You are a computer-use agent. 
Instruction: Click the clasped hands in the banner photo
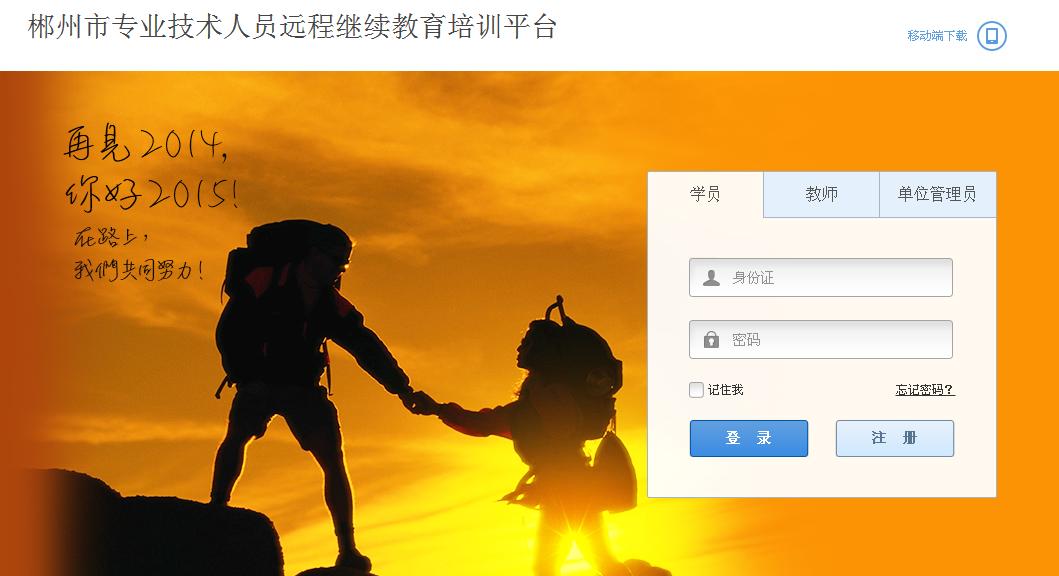click(424, 403)
